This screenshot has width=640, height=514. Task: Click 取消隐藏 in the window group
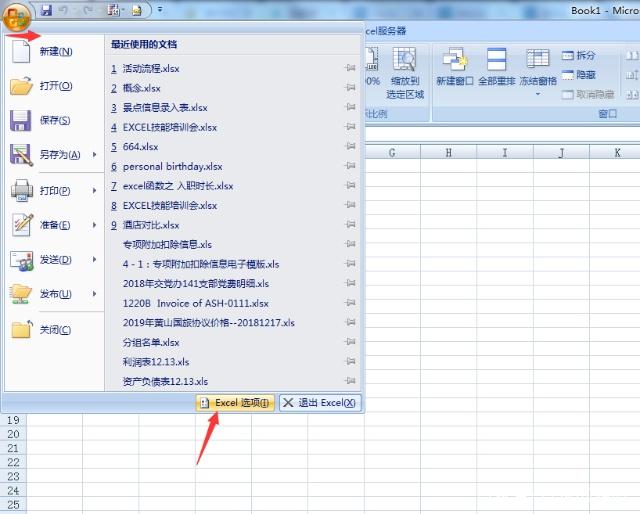(588, 95)
